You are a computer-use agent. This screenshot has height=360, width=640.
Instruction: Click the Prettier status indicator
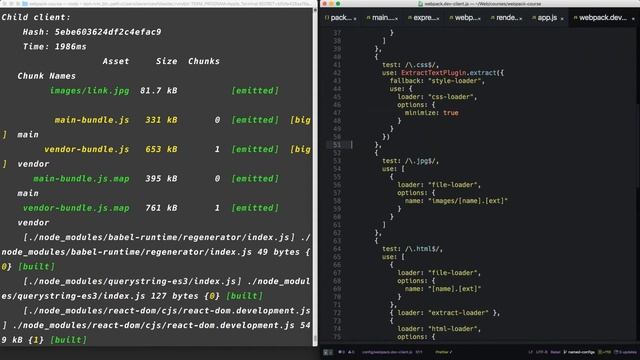tap(443, 352)
